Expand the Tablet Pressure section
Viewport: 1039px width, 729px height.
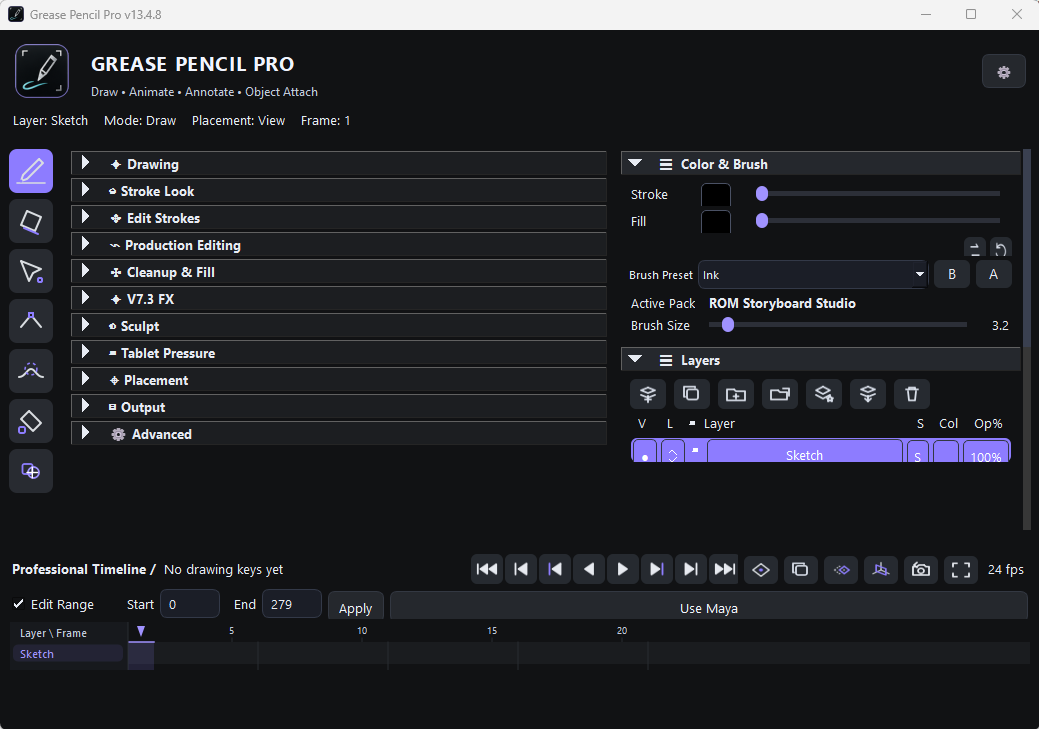339,353
